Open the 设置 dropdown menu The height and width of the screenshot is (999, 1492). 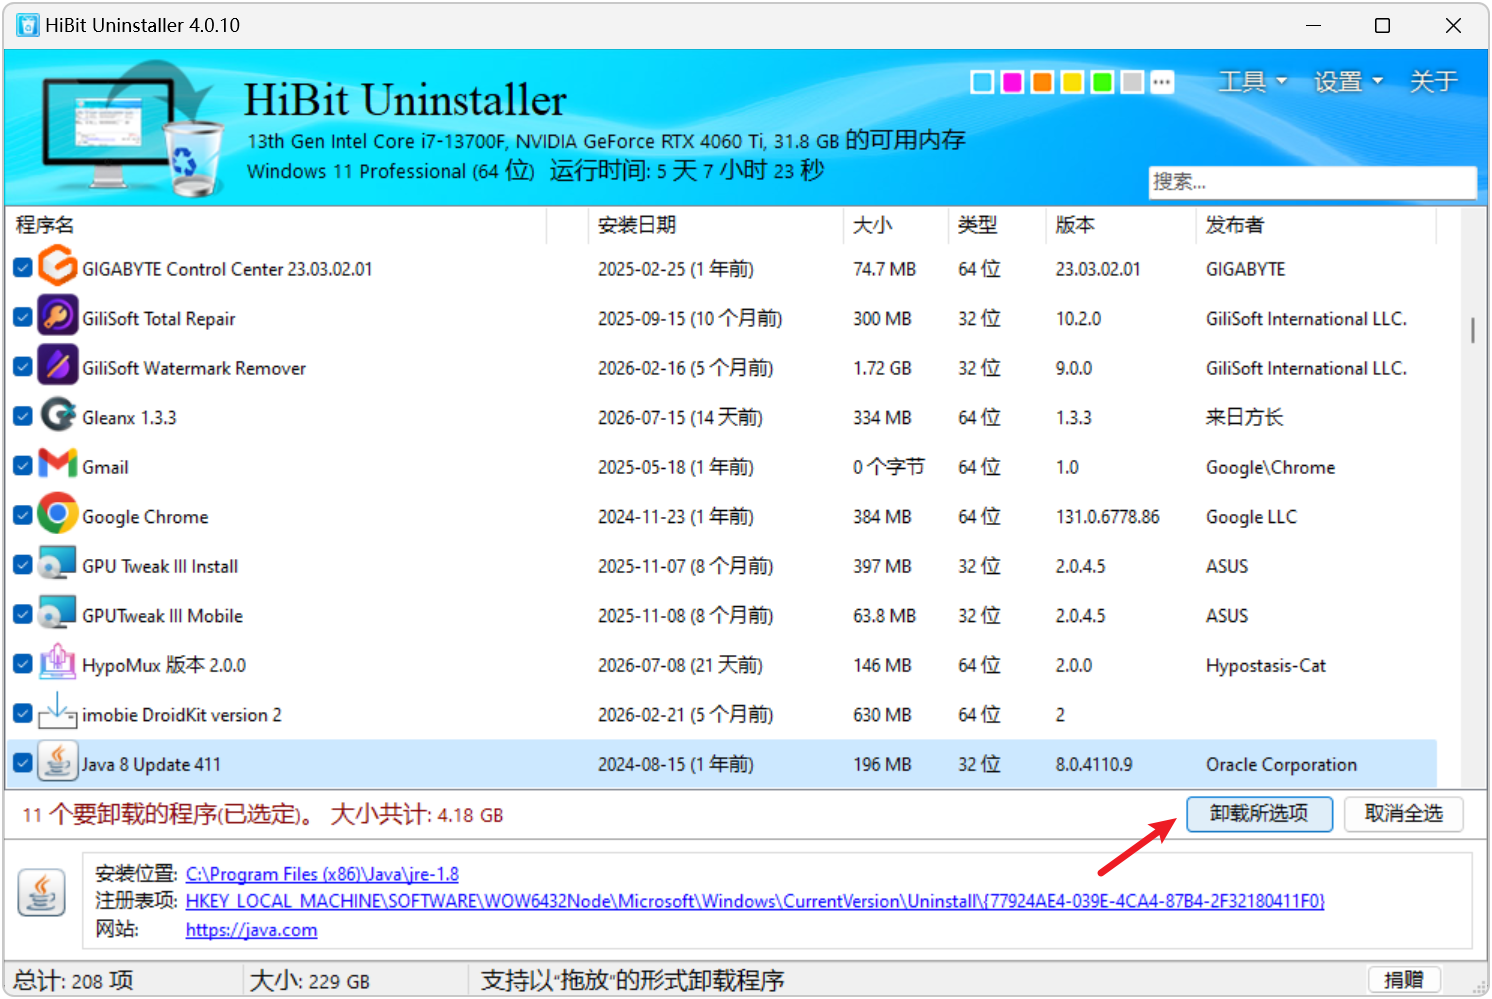pyautogui.click(x=1348, y=82)
